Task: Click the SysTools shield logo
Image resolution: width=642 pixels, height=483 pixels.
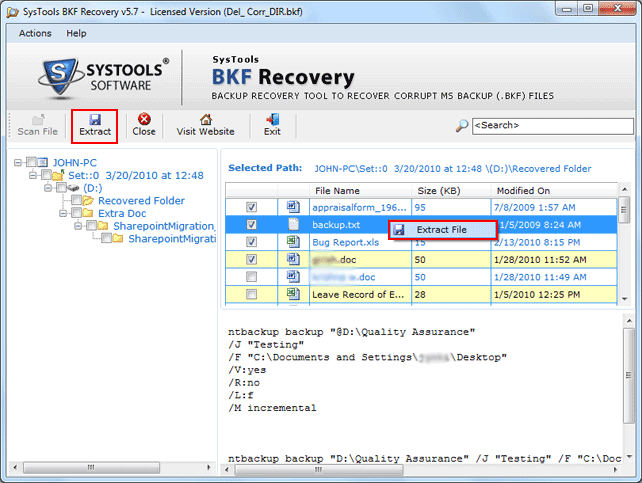Action: pos(61,77)
